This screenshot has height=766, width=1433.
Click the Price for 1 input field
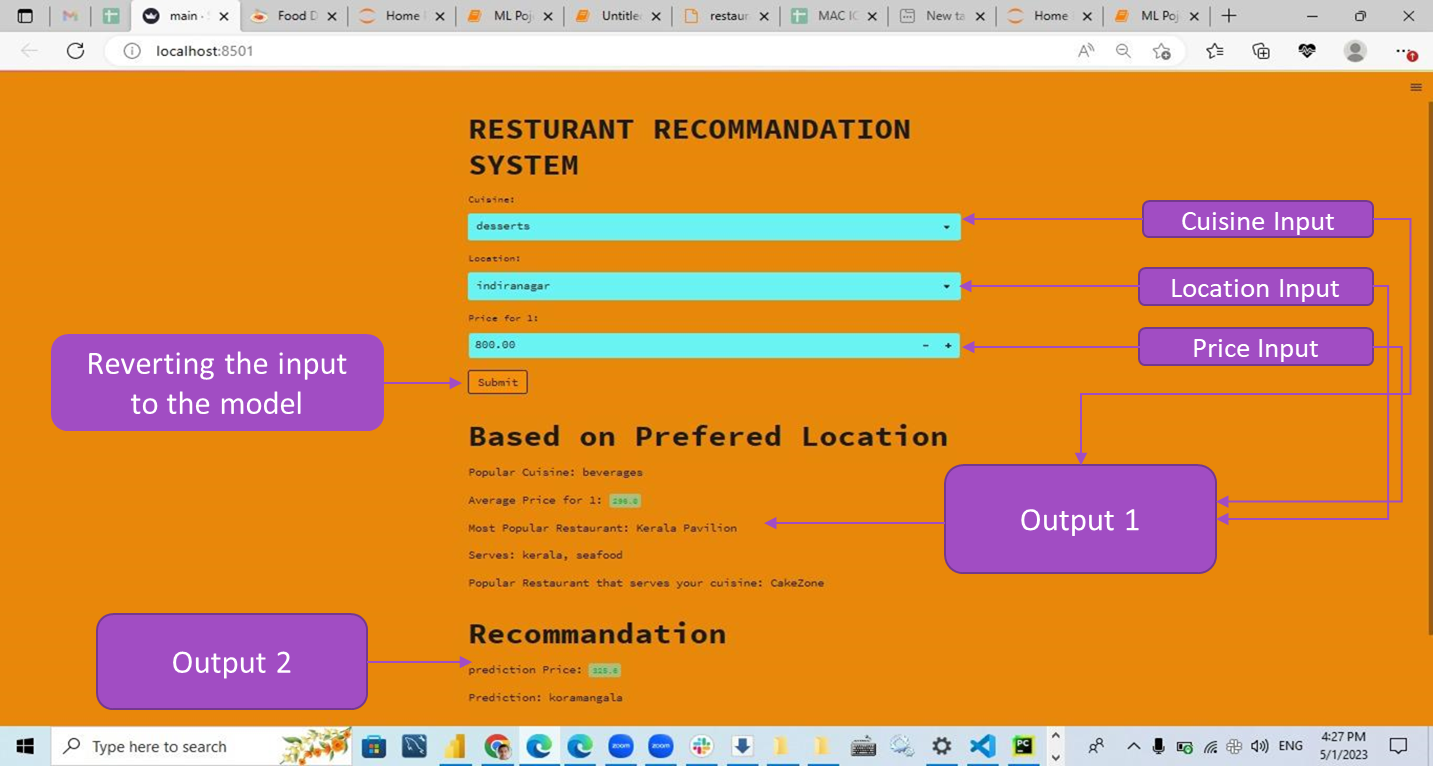pyautogui.click(x=650, y=345)
